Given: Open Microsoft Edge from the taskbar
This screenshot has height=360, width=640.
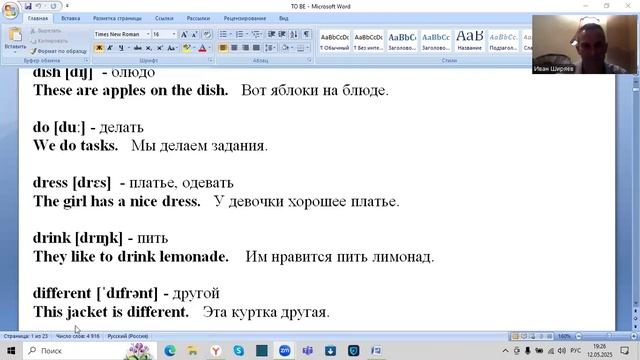Looking at the screenshot, I should pos(170,350).
